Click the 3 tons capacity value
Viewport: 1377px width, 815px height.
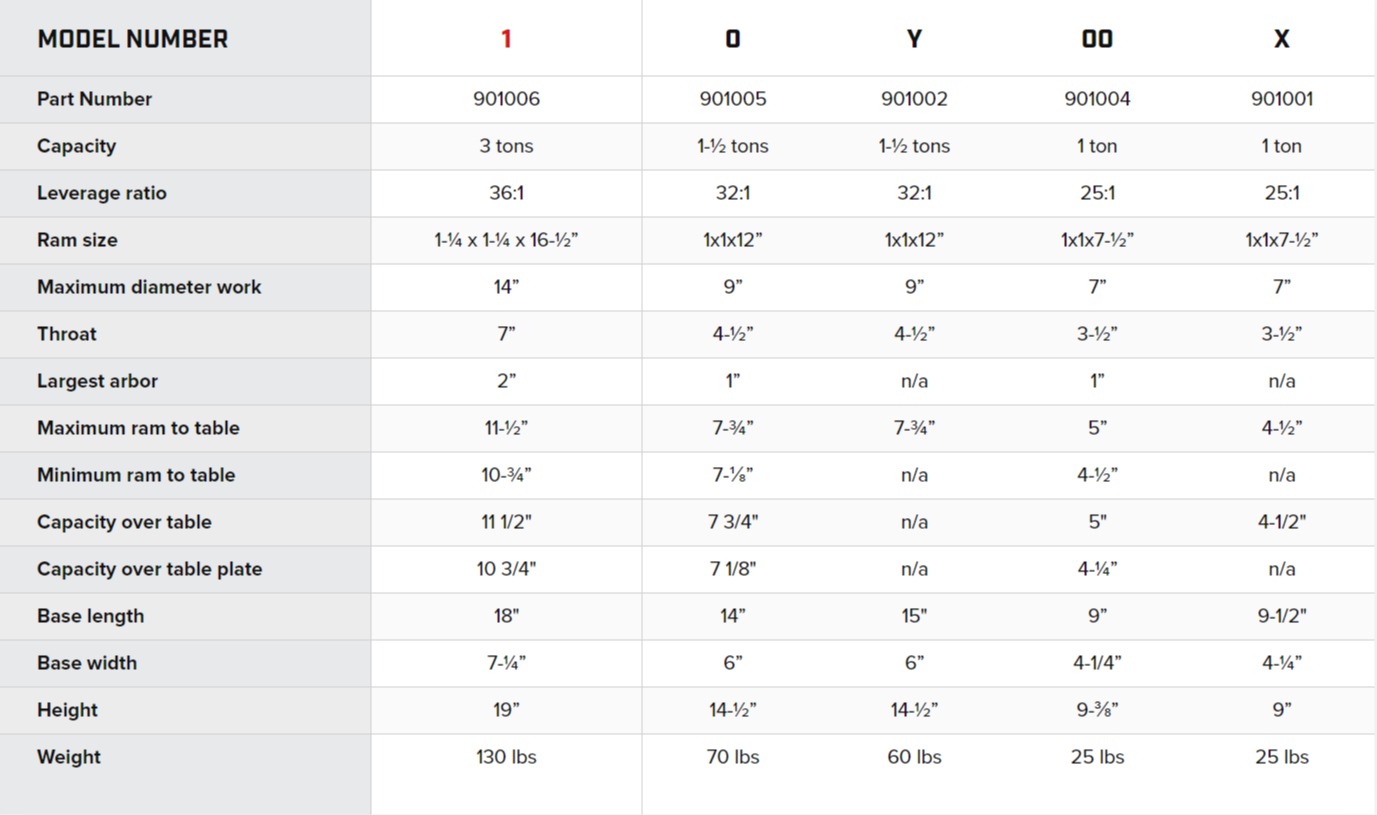[x=506, y=146]
